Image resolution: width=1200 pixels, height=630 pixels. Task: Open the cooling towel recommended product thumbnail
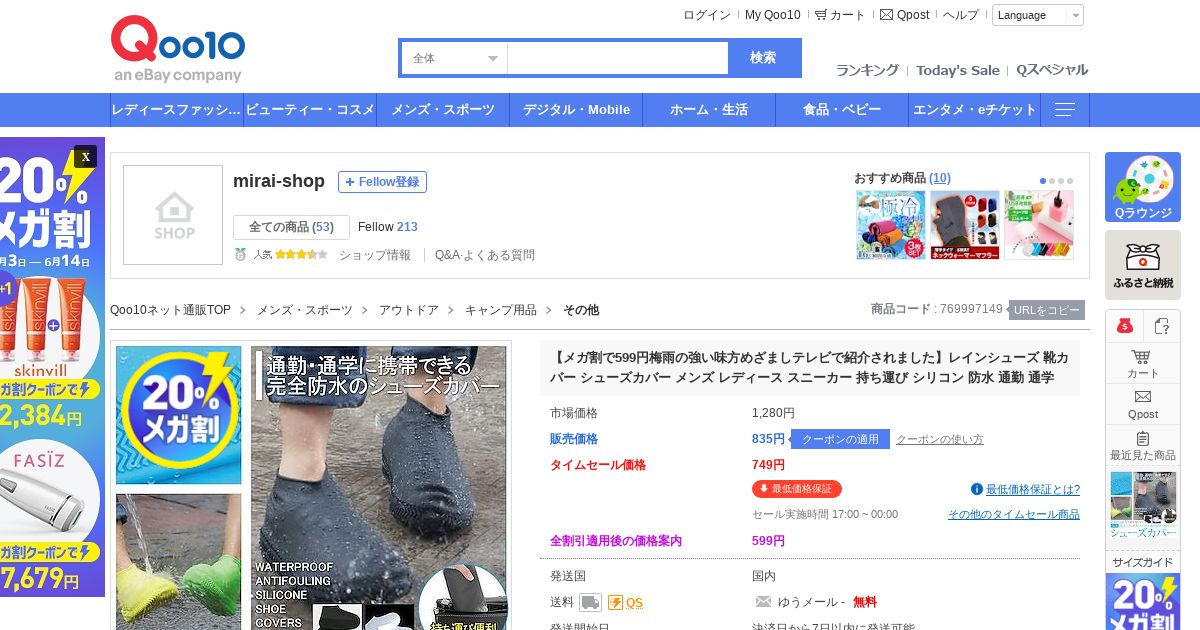pyautogui.click(x=891, y=225)
